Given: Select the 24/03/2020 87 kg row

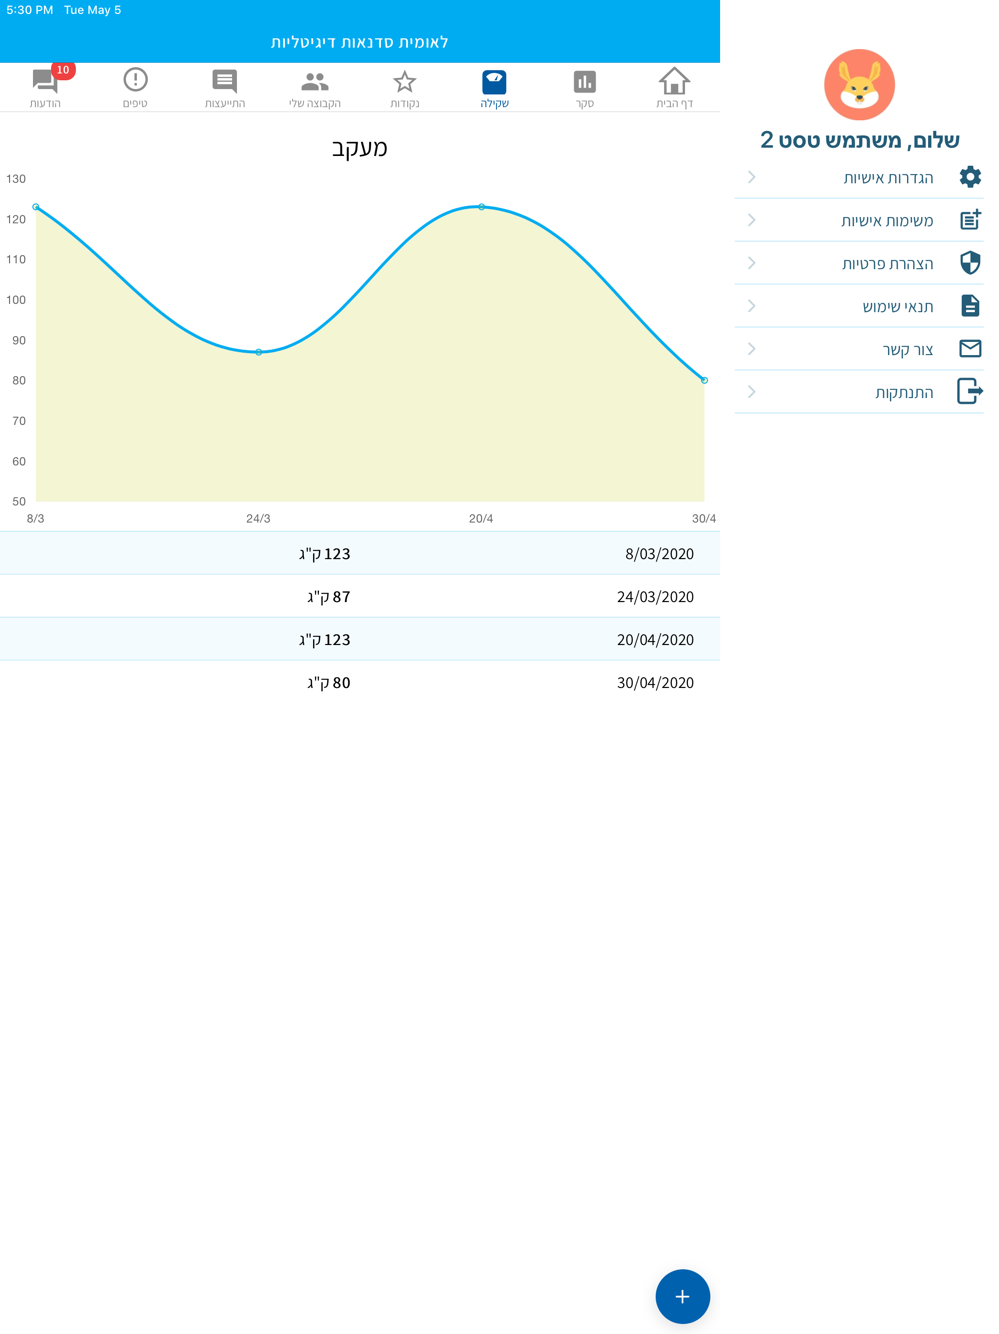Looking at the screenshot, I should tap(360, 596).
